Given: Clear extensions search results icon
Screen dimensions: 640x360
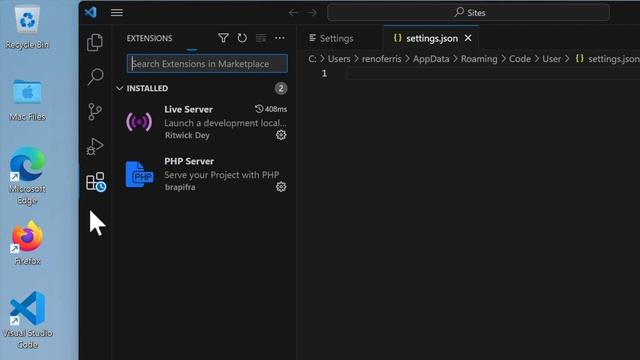Looking at the screenshot, I should click(x=261, y=38).
